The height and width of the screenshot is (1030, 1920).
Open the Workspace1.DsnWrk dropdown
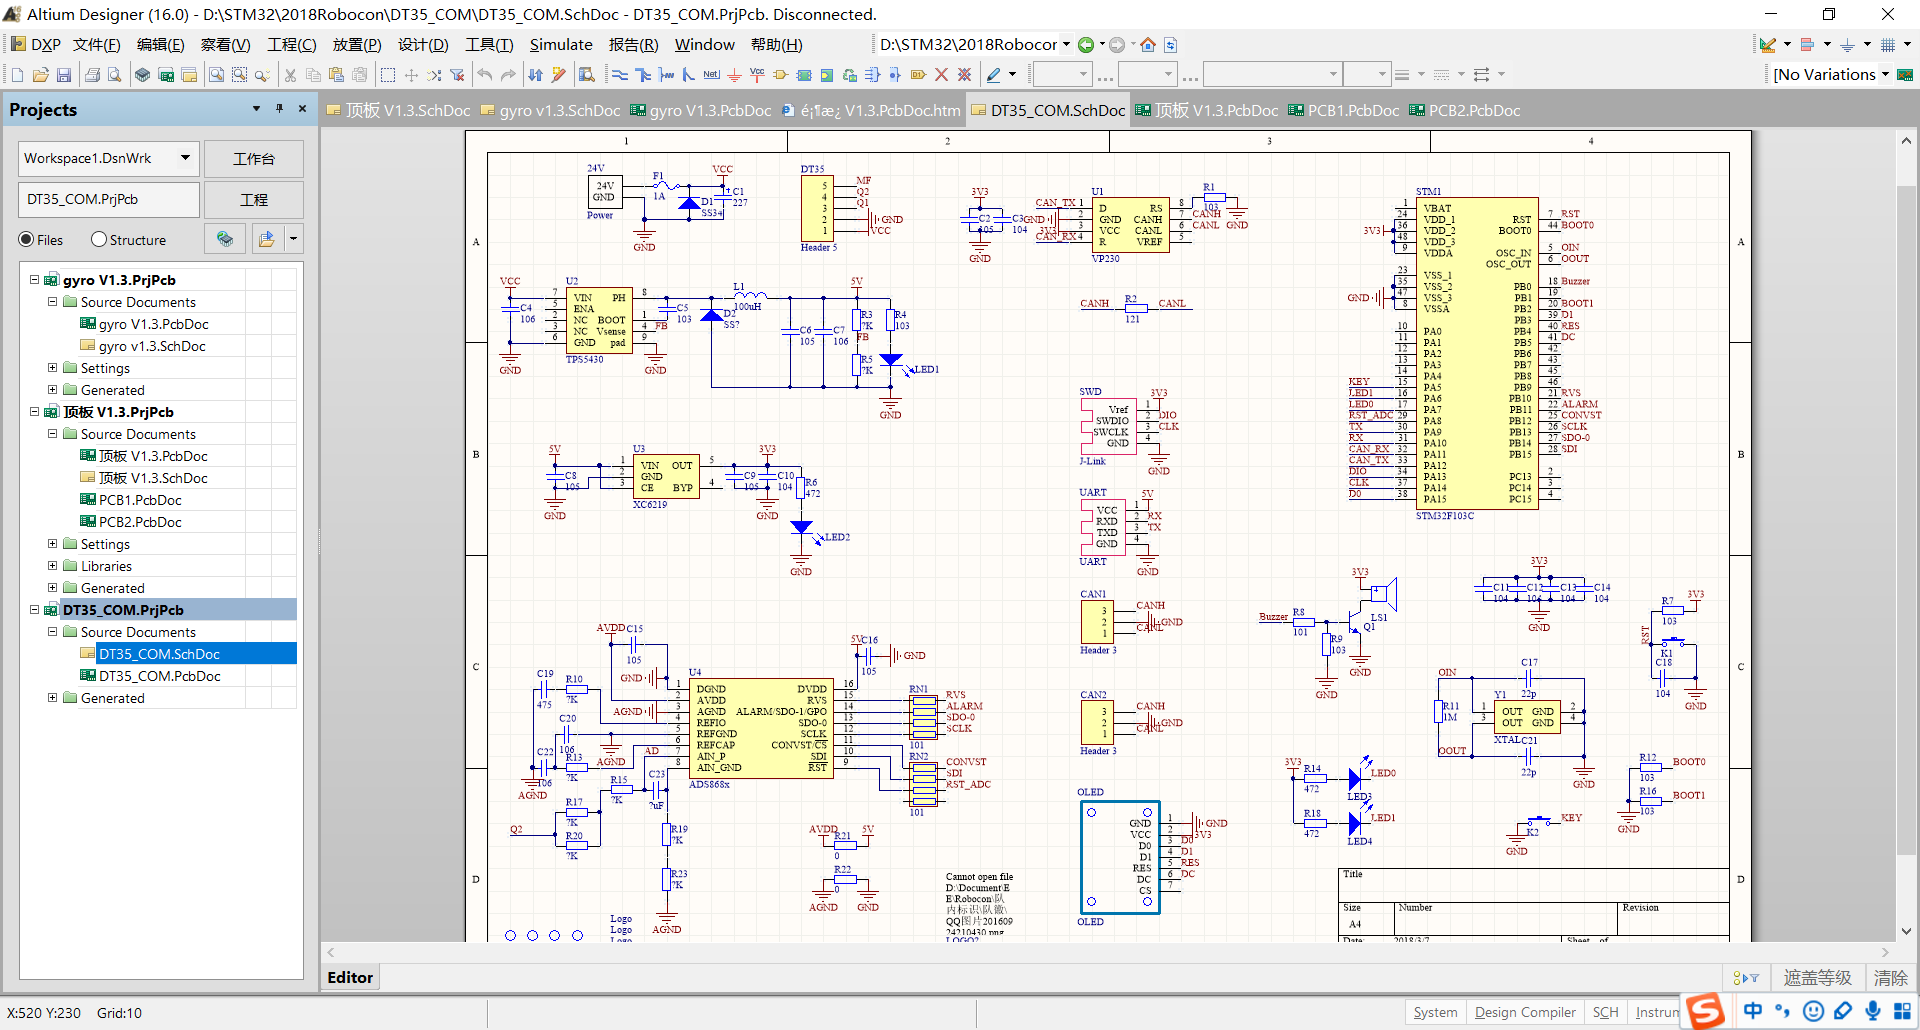pos(185,158)
